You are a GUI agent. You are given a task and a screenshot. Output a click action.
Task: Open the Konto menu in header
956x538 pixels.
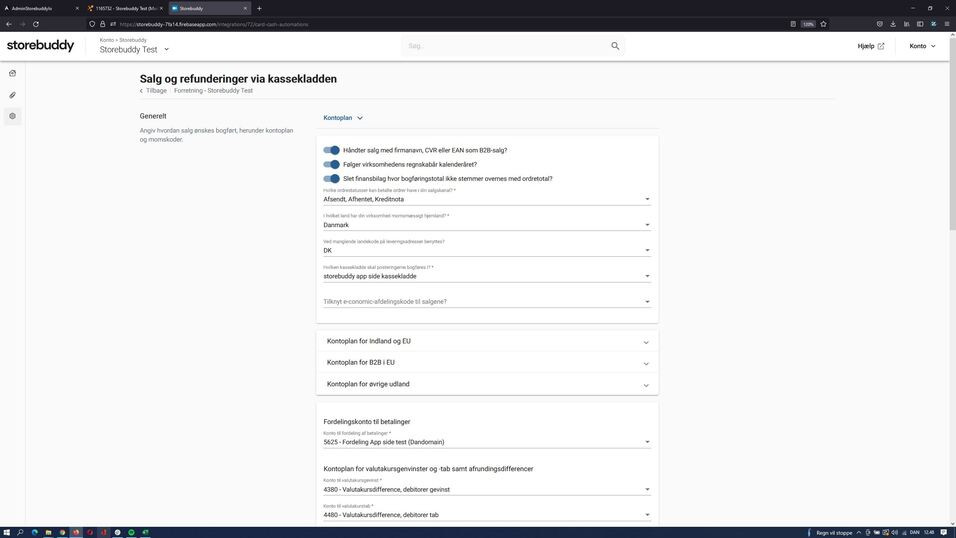pyautogui.click(x=922, y=46)
